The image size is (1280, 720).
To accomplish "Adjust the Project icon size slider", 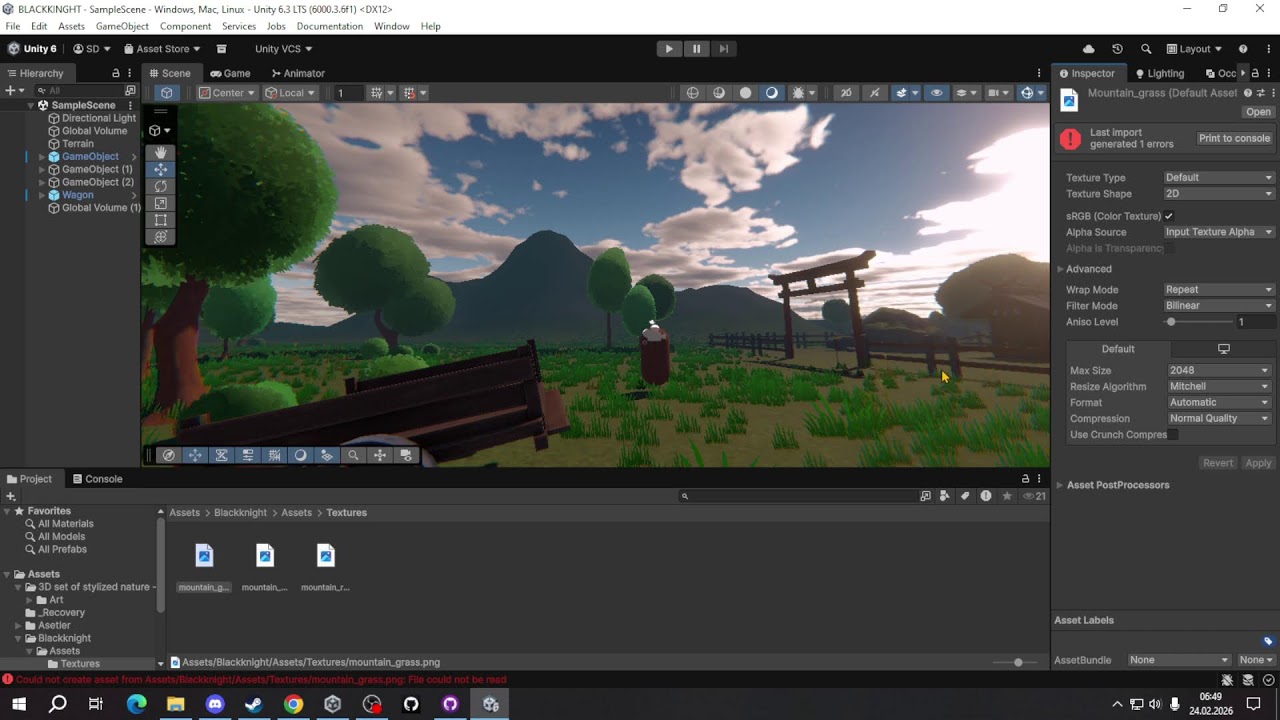I will 1018,662.
